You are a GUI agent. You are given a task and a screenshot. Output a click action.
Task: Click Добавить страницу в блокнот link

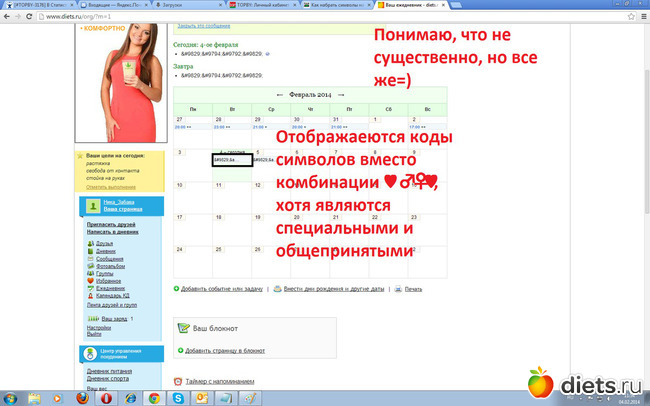[x=225, y=351]
